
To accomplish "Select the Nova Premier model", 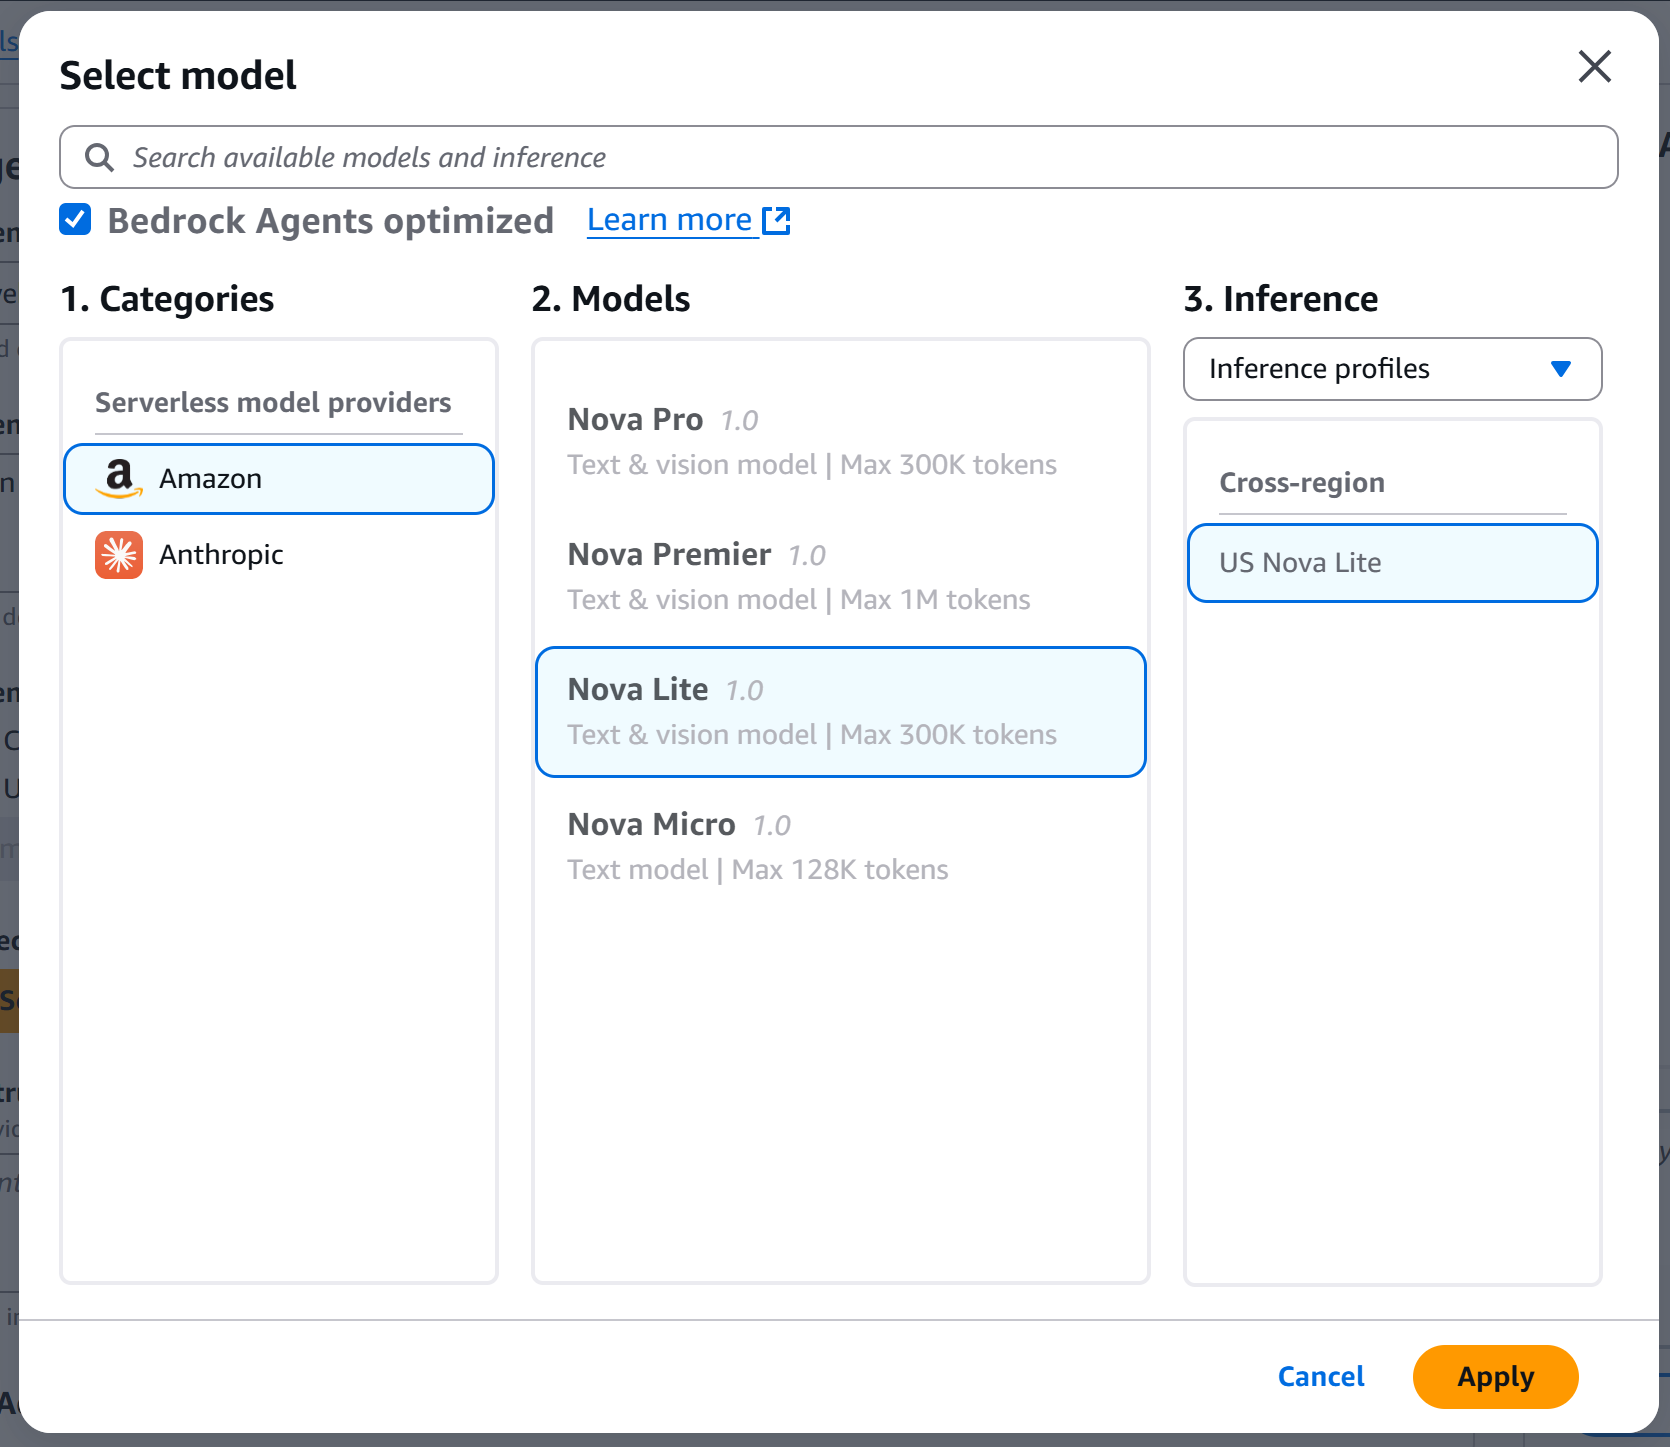I will pos(840,575).
